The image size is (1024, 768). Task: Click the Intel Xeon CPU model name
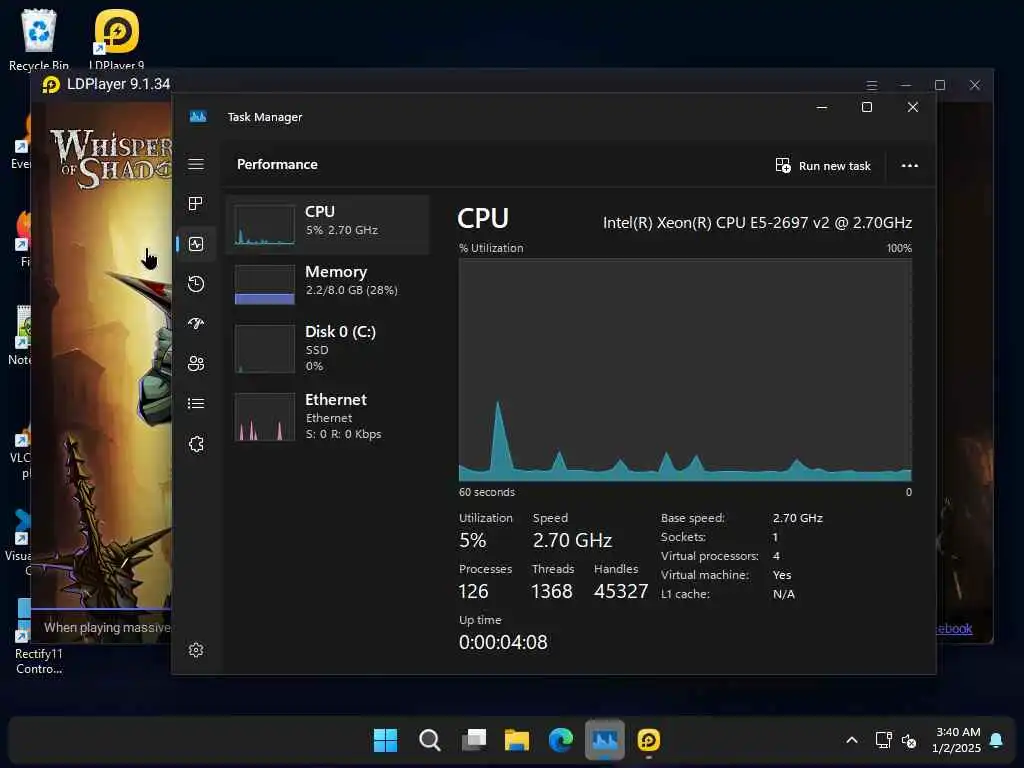(x=757, y=223)
